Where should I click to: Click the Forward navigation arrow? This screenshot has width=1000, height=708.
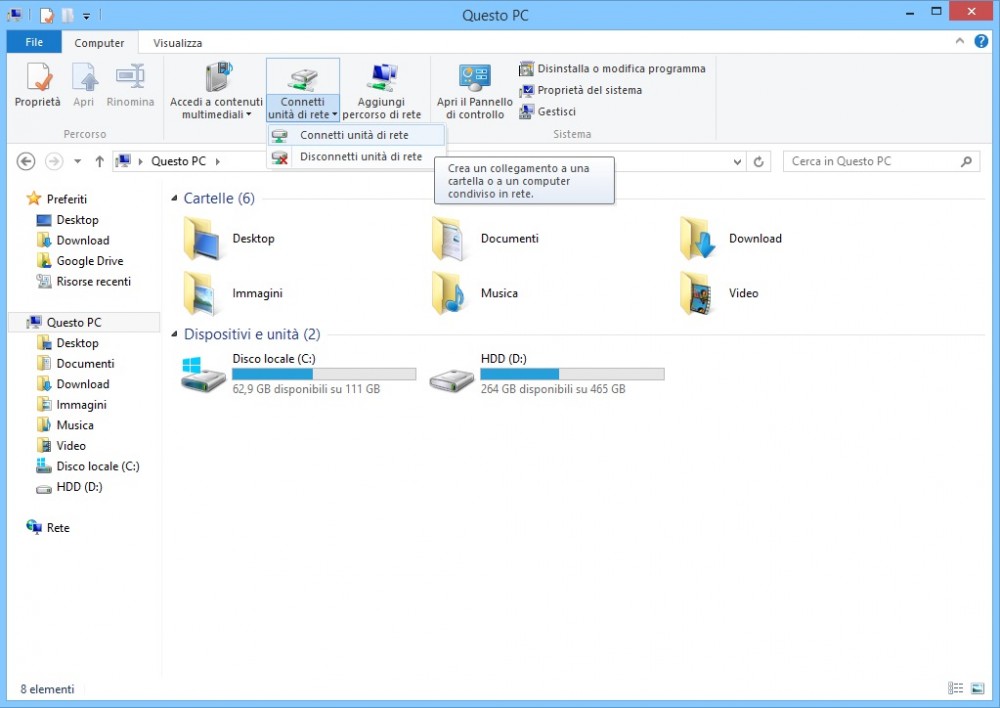click(x=54, y=161)
